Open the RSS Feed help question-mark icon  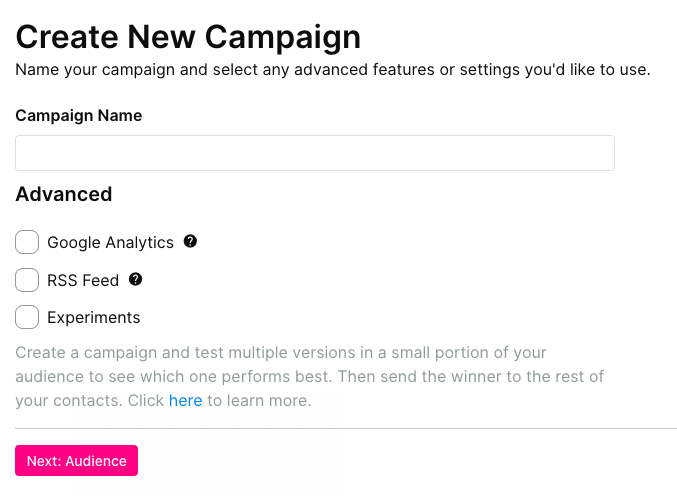(136, 279)
